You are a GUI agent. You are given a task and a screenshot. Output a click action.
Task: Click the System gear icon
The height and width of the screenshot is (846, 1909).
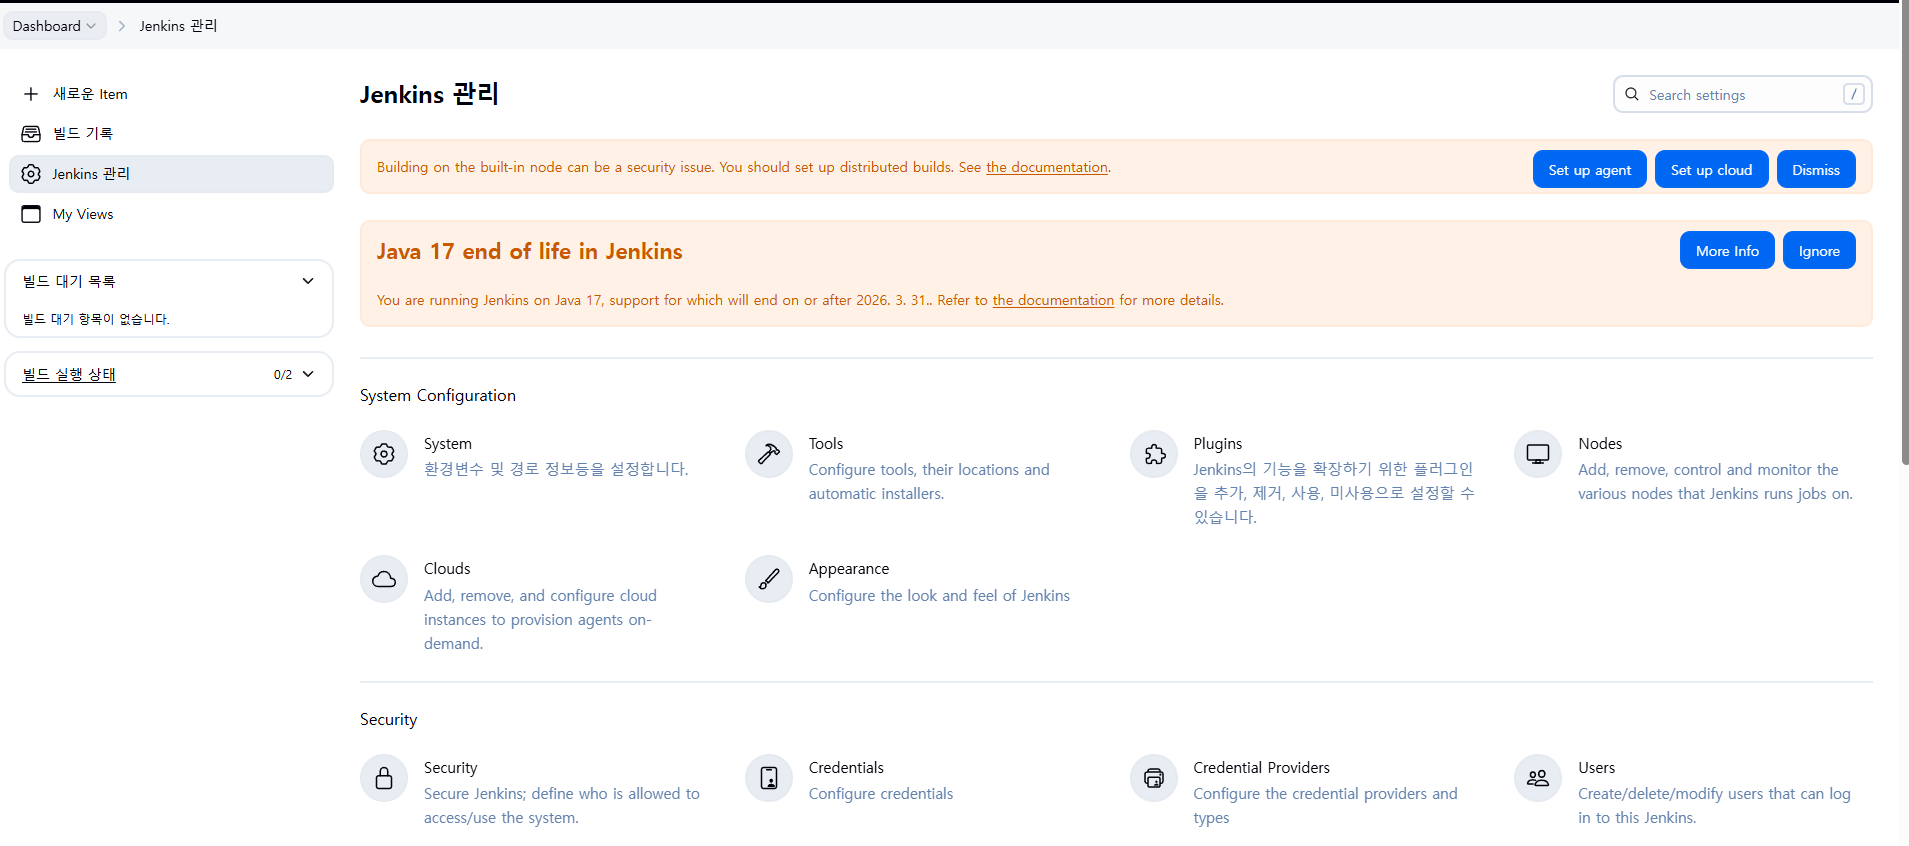pos(384,454)
